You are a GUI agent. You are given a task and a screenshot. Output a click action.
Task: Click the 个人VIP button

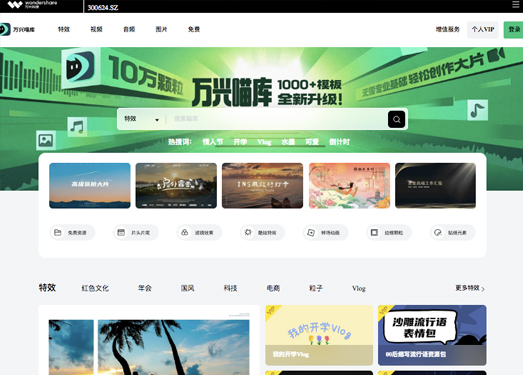(483, 30)
